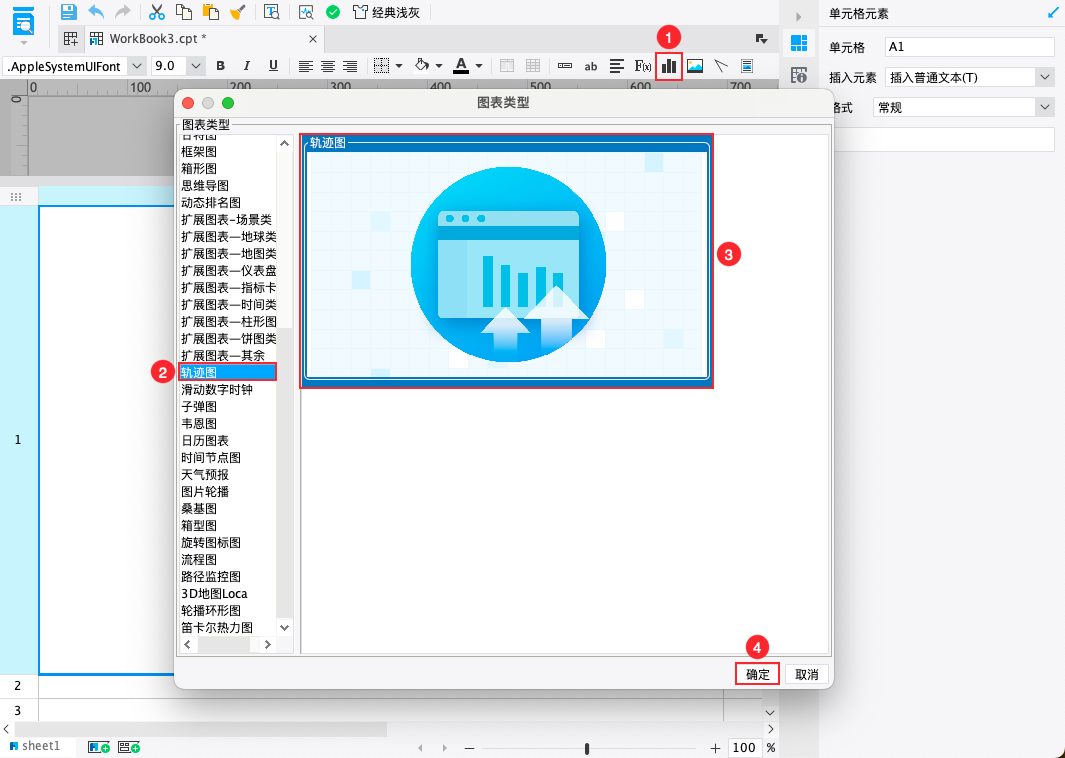This screenshot has height=758, width=1065.
Task: Align text left
Action: pyautogui.click(x=306, y=66)
